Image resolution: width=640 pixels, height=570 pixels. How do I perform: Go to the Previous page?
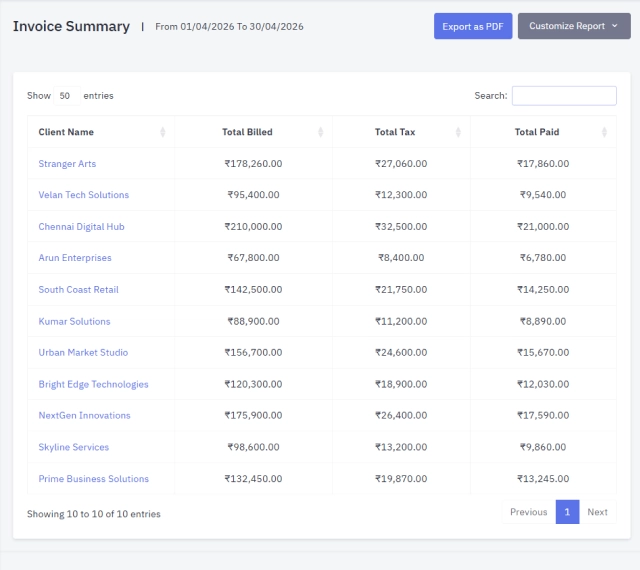(x=529, y=512)
